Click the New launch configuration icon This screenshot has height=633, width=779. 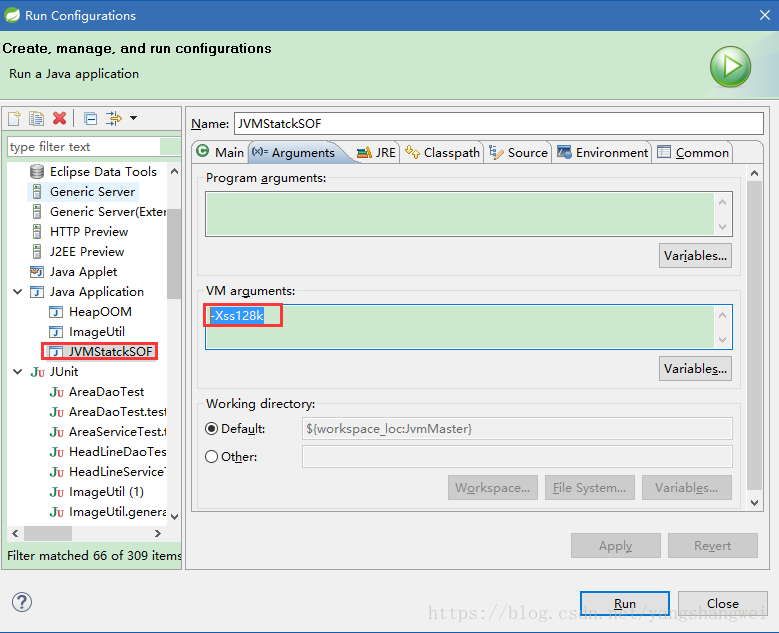coord(15,118)
